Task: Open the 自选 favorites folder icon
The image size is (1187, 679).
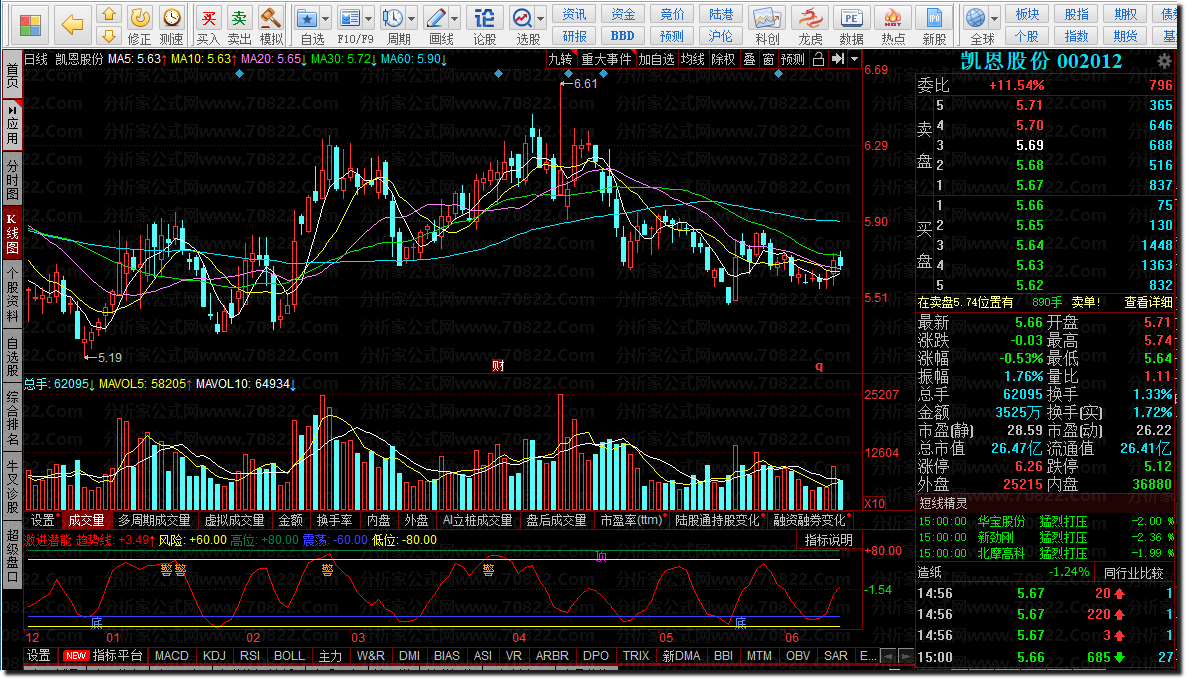Action: click(307, 17)
